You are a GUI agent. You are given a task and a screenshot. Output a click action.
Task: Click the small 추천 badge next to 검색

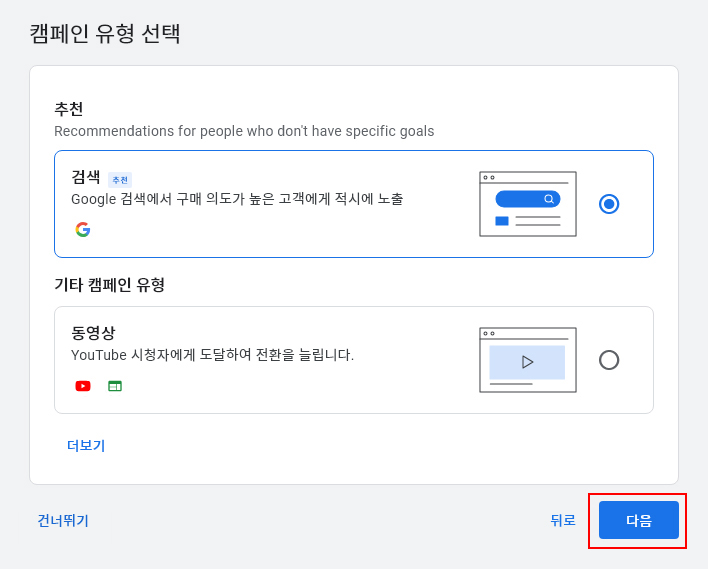pyautogui.click(x=120, y=180)
